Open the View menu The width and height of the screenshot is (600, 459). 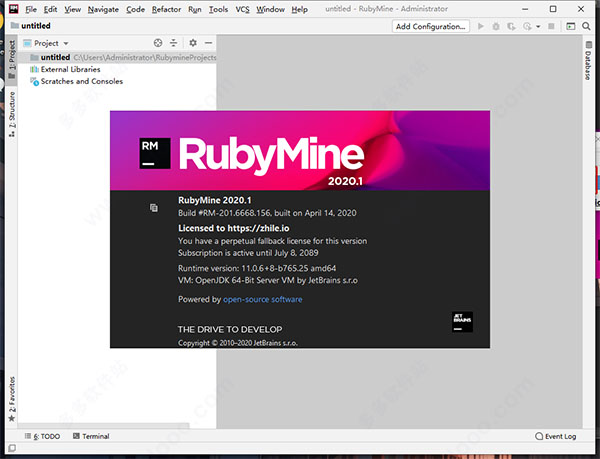(x=72, y=10)
